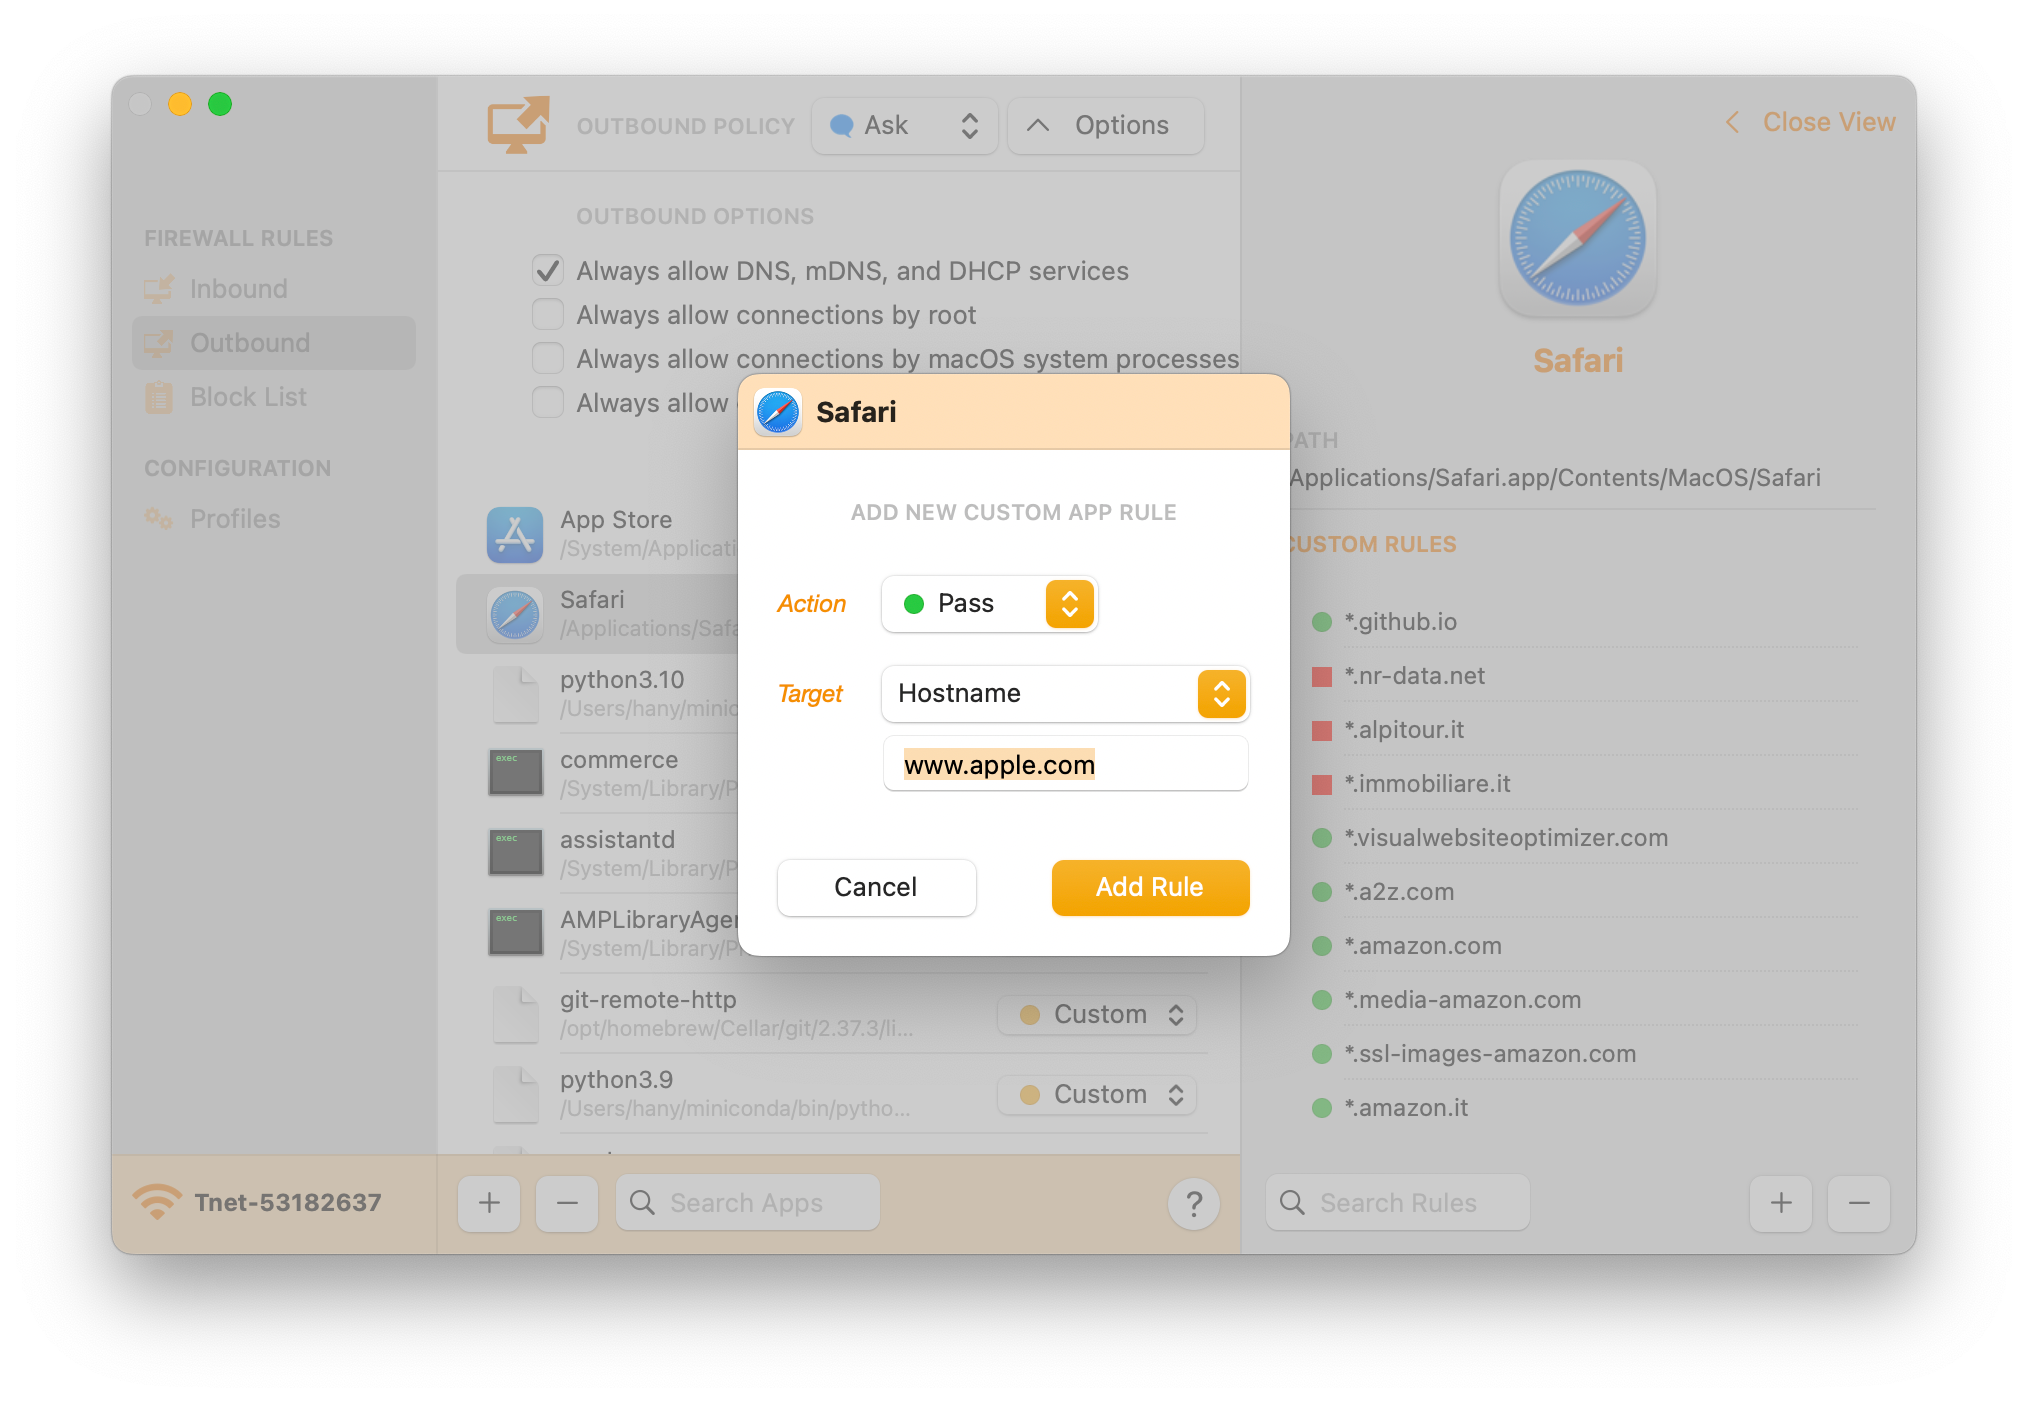Click the Profiles gears icon
Viewport: 2028px width, 1402px height.
point(158,518)
